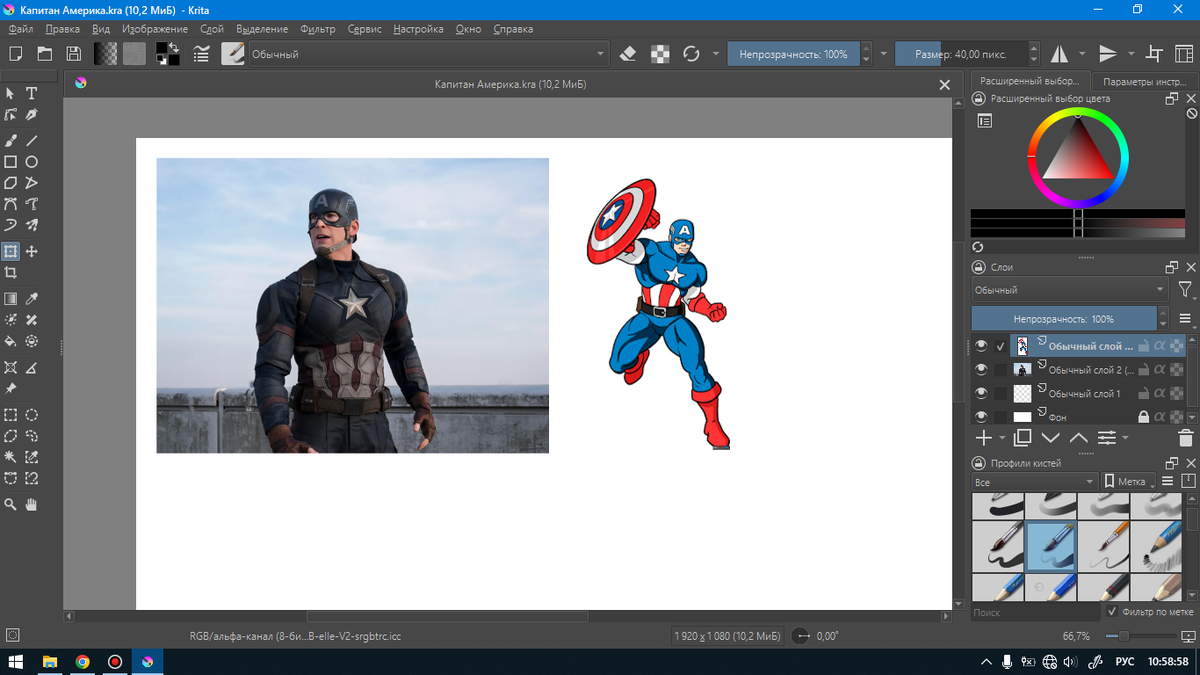Hide Обычный слой 2 visibility eye

pos(981,370)
